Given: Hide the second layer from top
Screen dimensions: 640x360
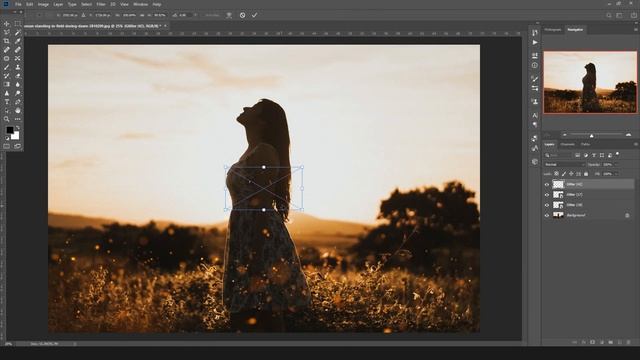Looking at the screenshot, I should [x=547, y=195].
